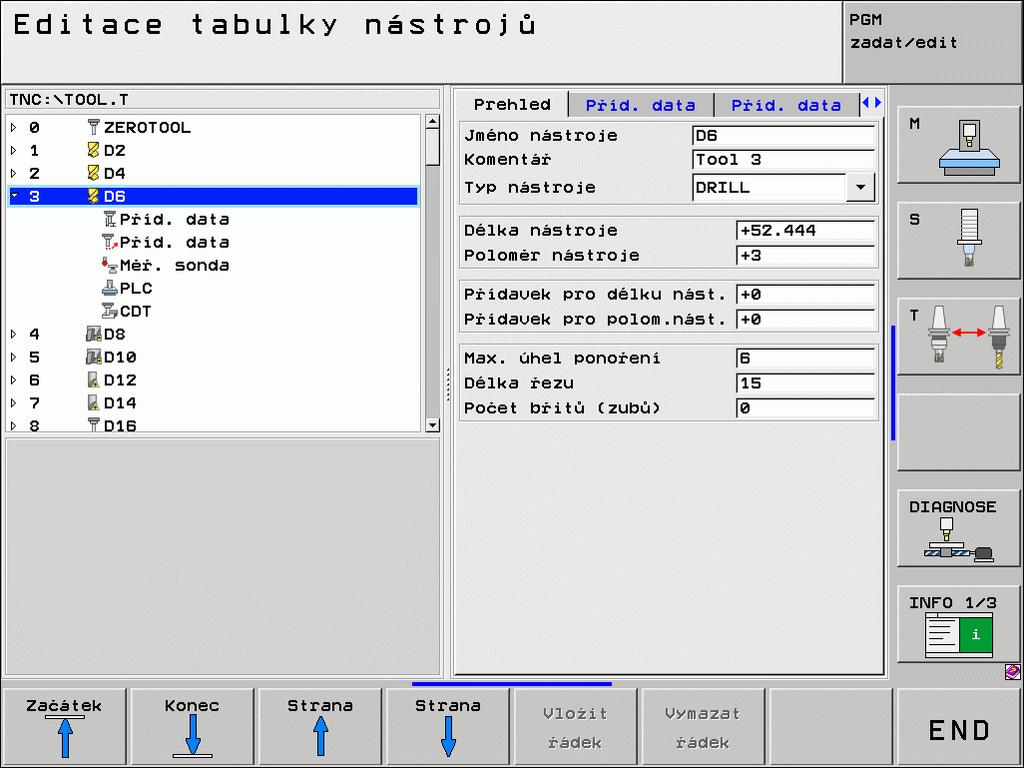Click the tool tree scrollbar down arrow

coord(432,425)
